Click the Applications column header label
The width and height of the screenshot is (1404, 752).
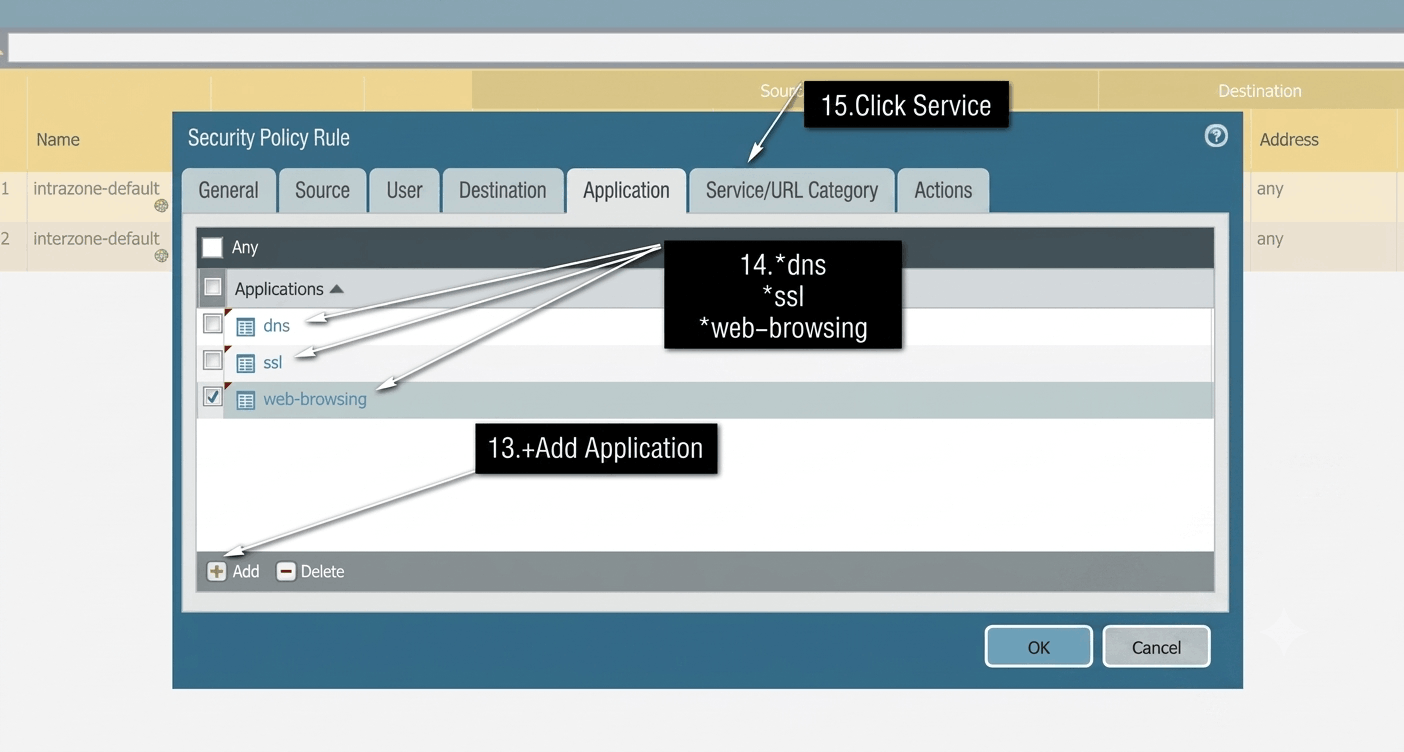coord(279,289)
